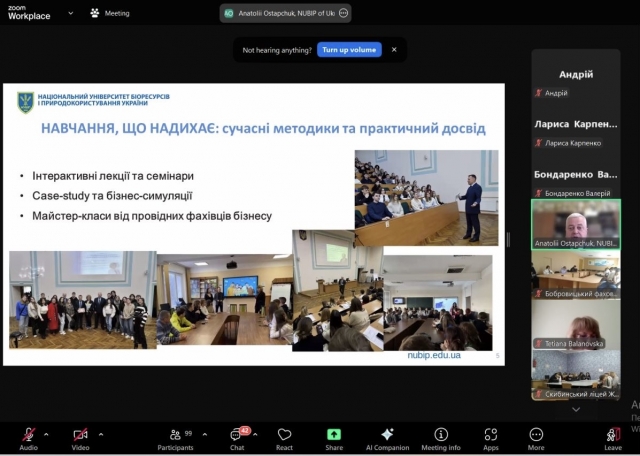Click the unread chat count badge 42
This screenshot has height=456, width=640.
click(245, 430)
